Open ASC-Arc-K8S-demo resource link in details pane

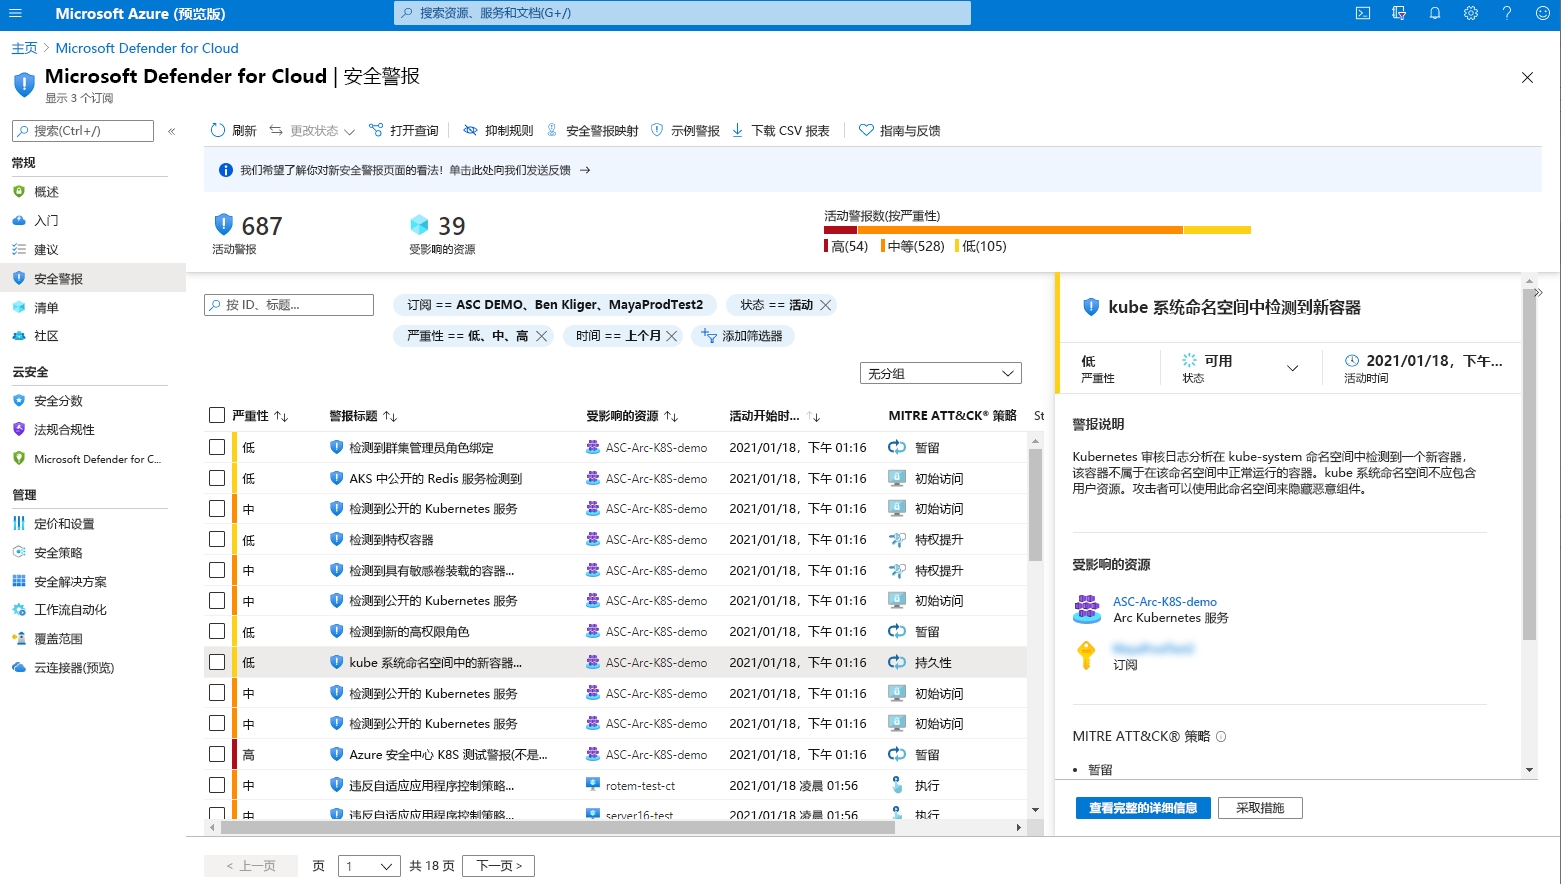1165,602
